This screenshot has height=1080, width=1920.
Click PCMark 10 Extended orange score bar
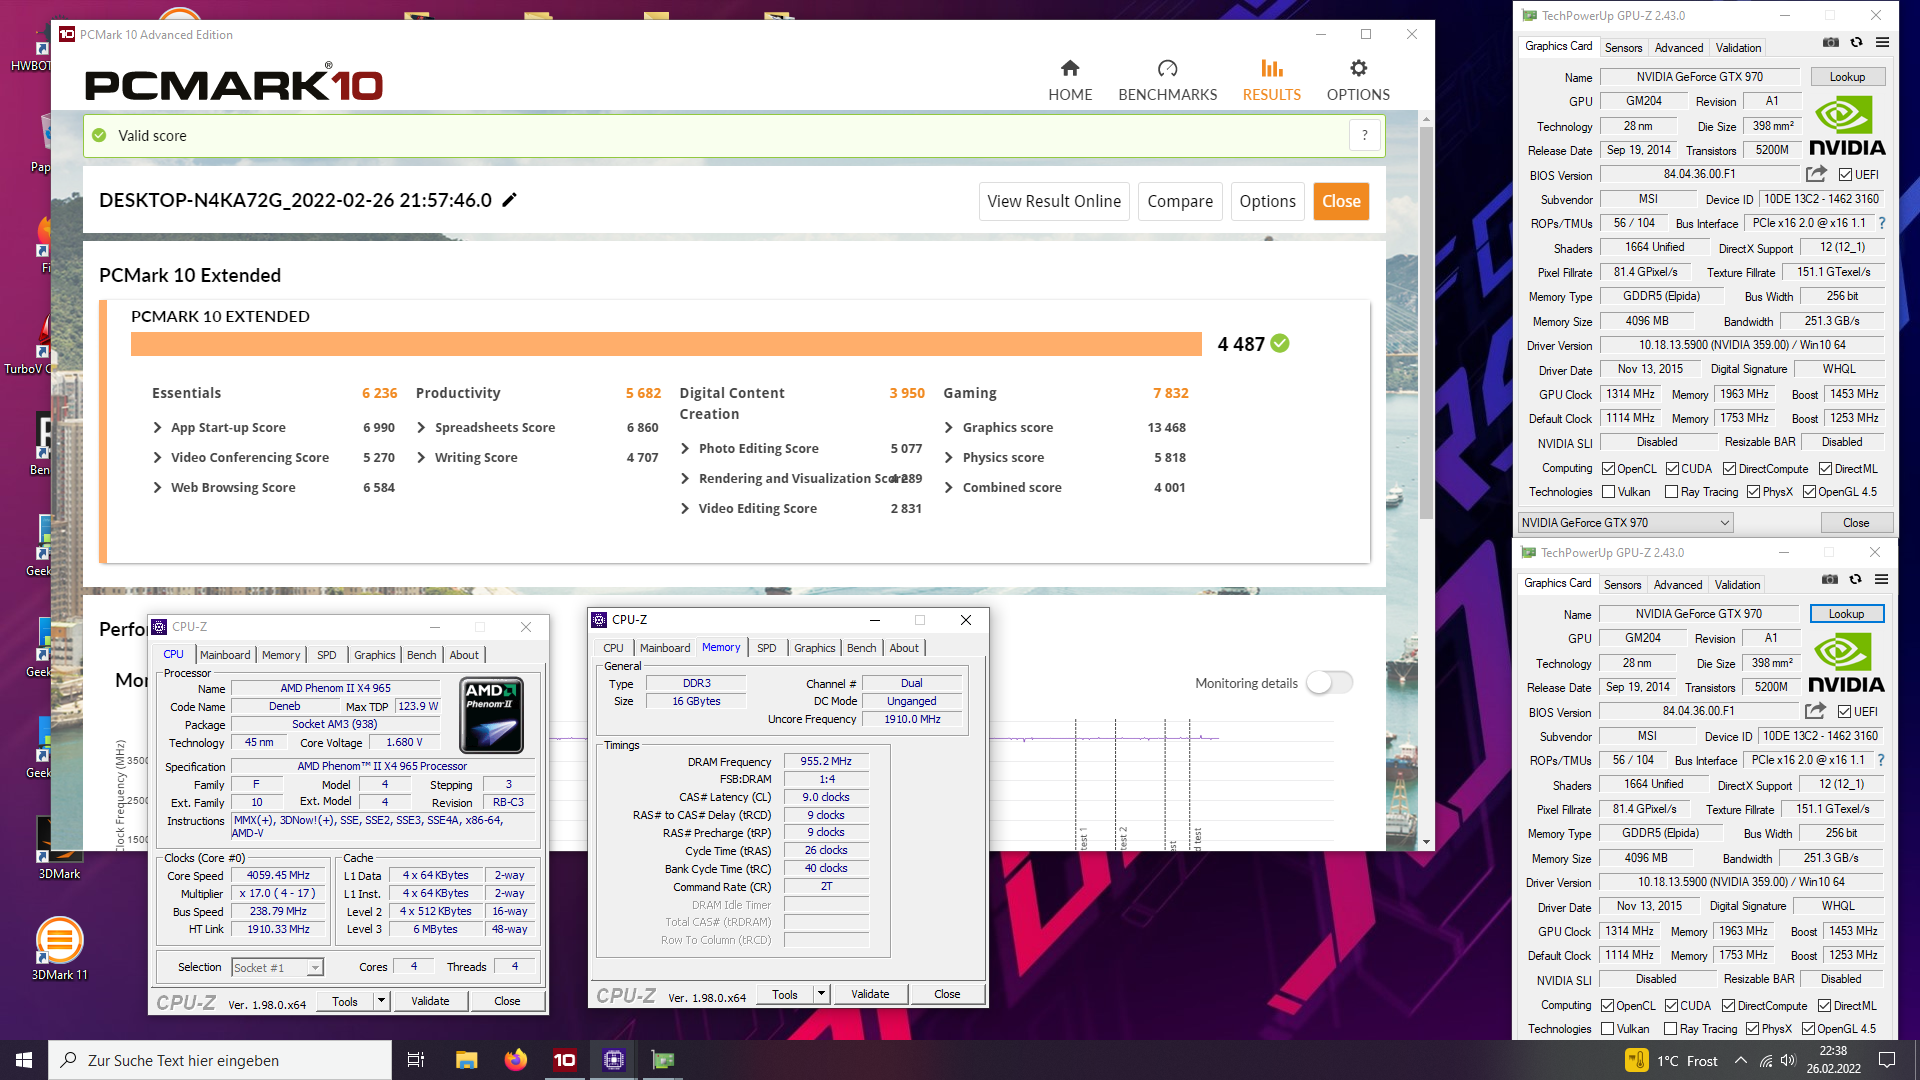tap(666, 344)
